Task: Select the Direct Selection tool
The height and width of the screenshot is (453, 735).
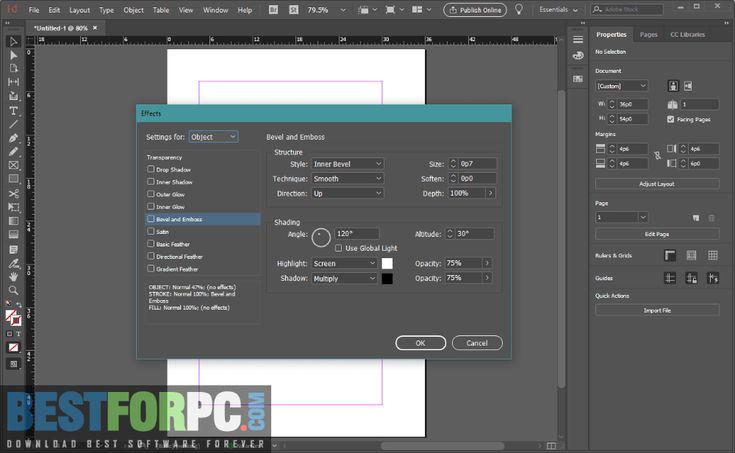Action: click(x=13, y=55)
